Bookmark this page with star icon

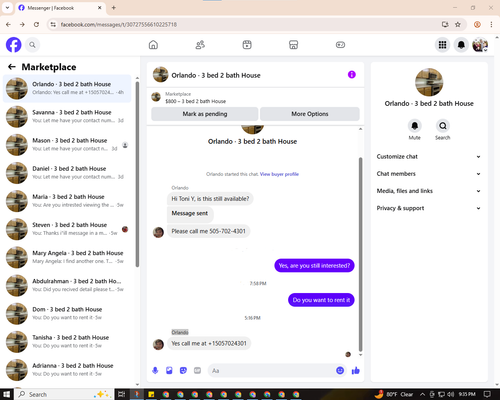458,24
